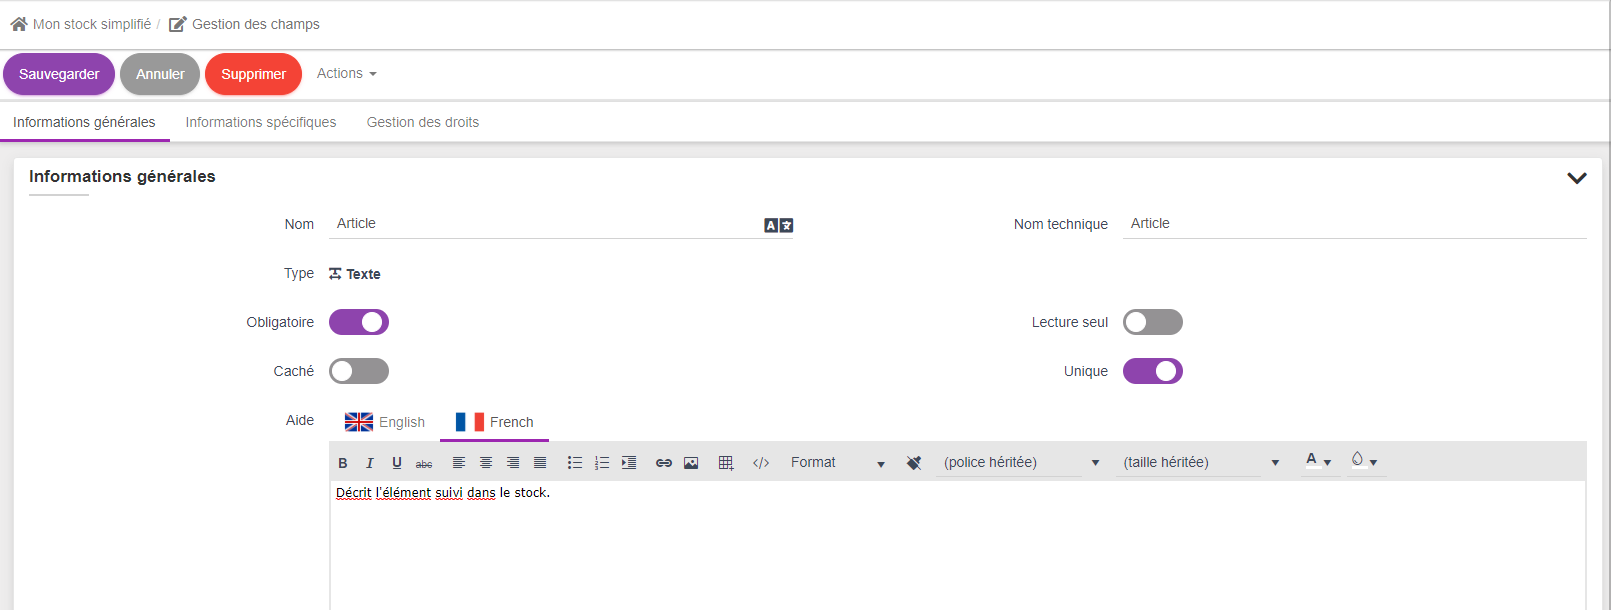Viewport: 1611px width, 610px height.
Task: Turn on the Lecture seul switch
Action: click(1152, 322)
